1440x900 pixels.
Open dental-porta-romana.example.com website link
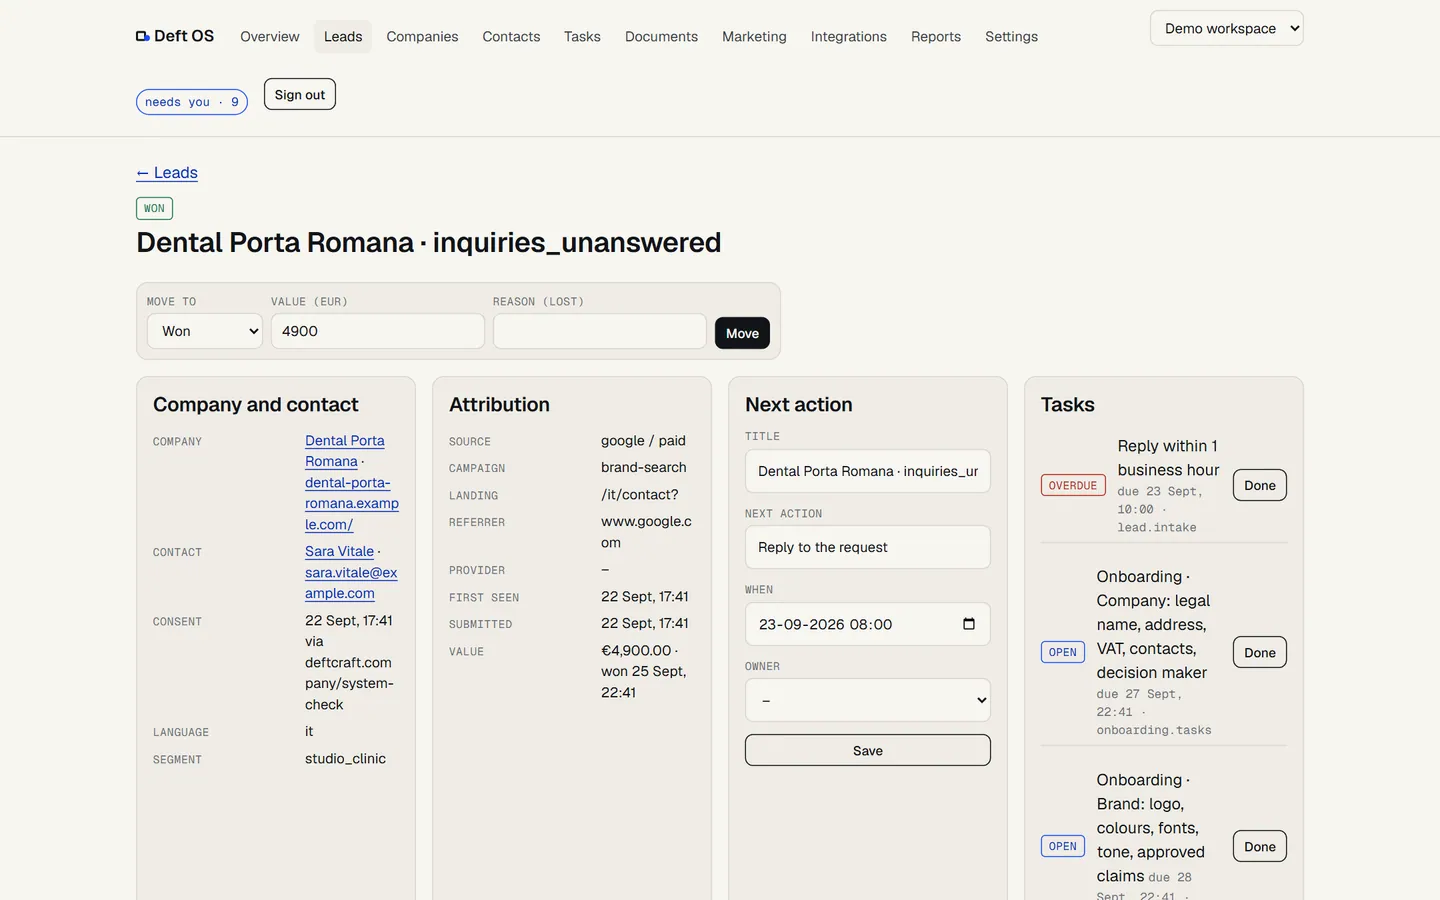tap(352, 503)
